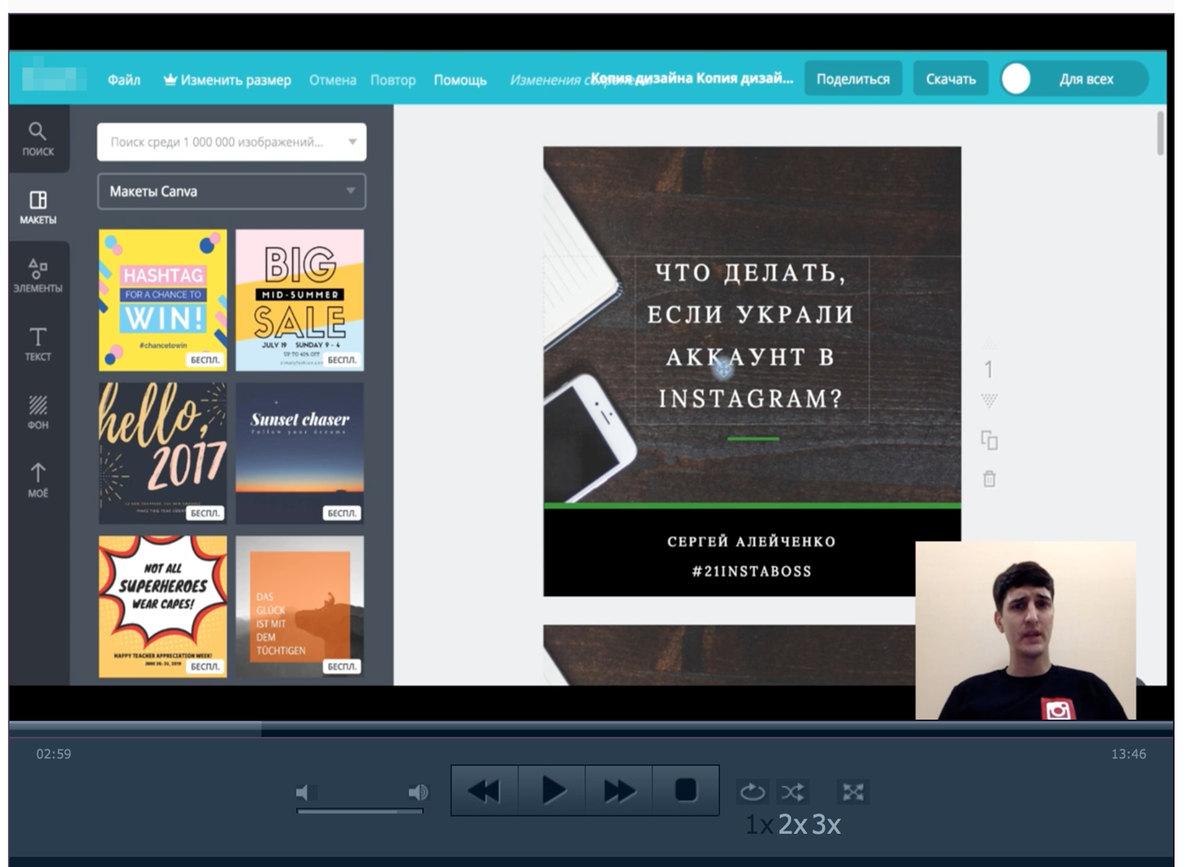Click Отмена undo in top bar
Image resolution: width=1200 pixels, height=867 pixels.
pyautogui.click(x=332, y=80)
